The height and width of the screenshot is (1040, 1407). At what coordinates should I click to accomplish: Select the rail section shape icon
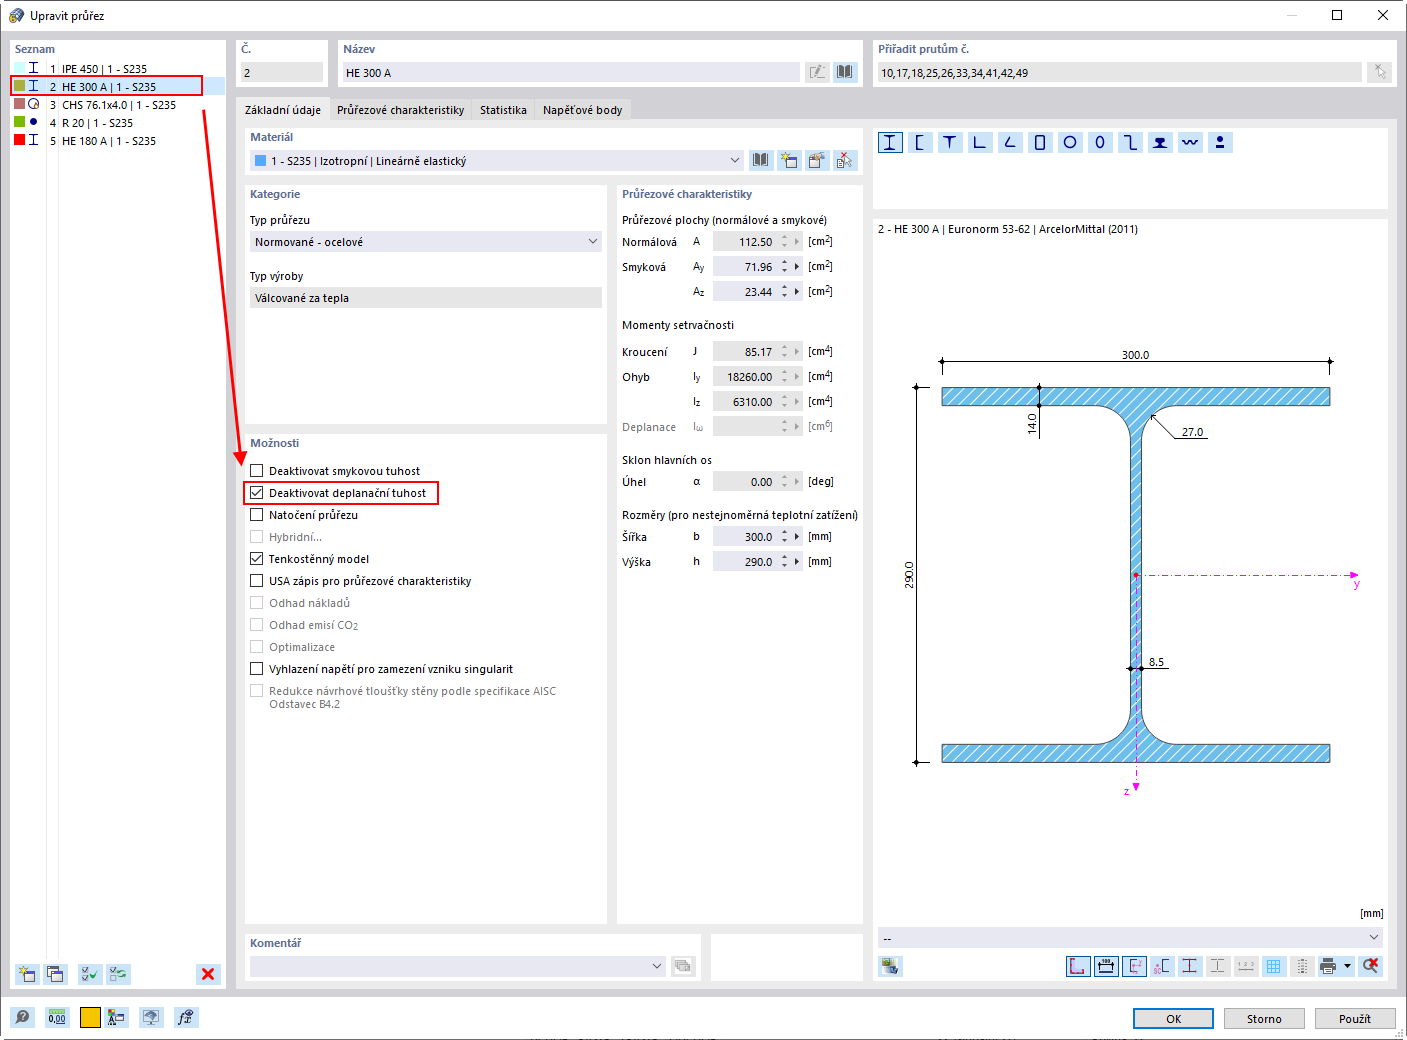(x=1160, y=142)
